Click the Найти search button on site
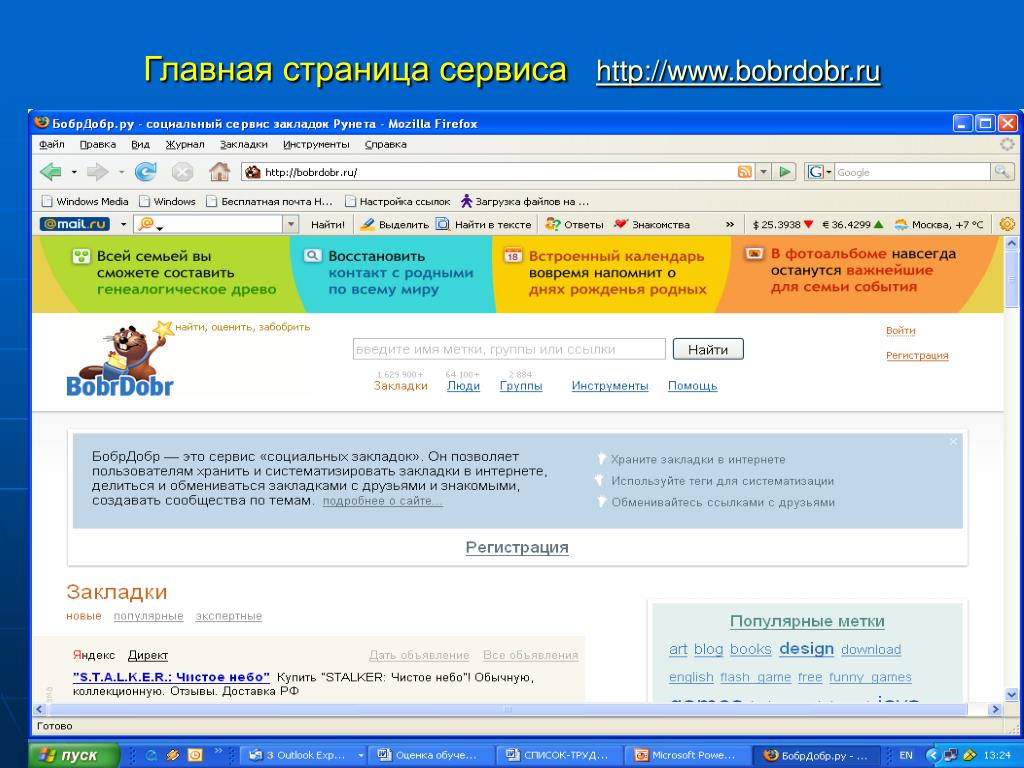Image resolution: width=1024 pixels, height=768 pixels. tap(708, 349)
